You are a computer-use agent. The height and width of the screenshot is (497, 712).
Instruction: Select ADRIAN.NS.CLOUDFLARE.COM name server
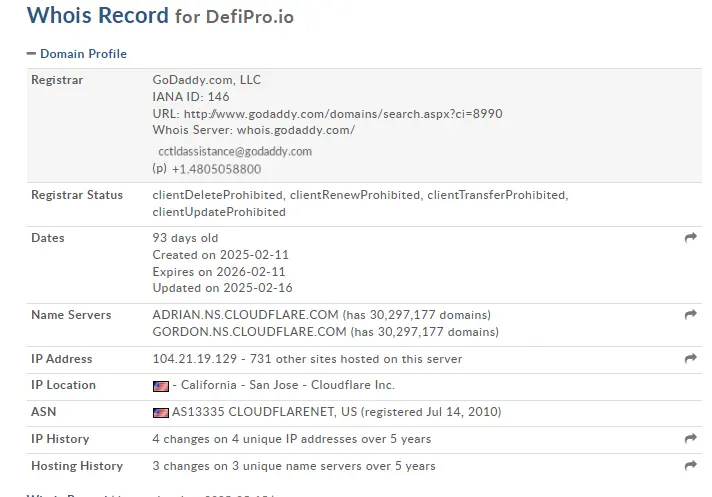pyautogui.click(x=245, y=315)
